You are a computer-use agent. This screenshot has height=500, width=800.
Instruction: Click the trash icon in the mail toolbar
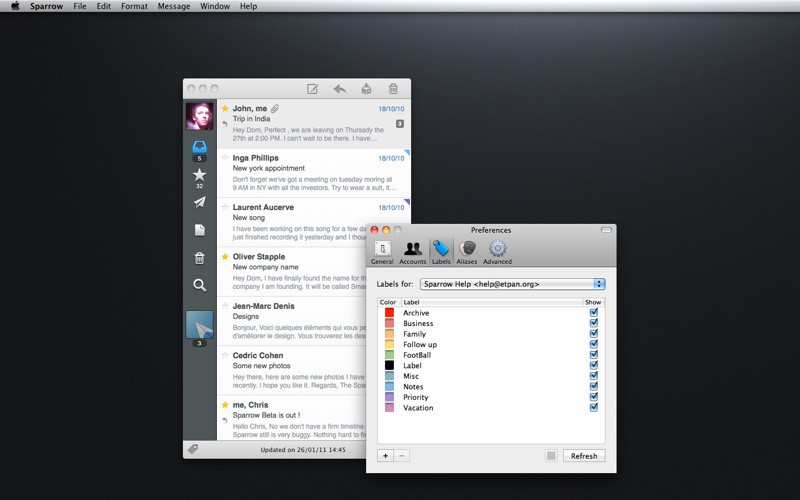(x=394, y=89)
